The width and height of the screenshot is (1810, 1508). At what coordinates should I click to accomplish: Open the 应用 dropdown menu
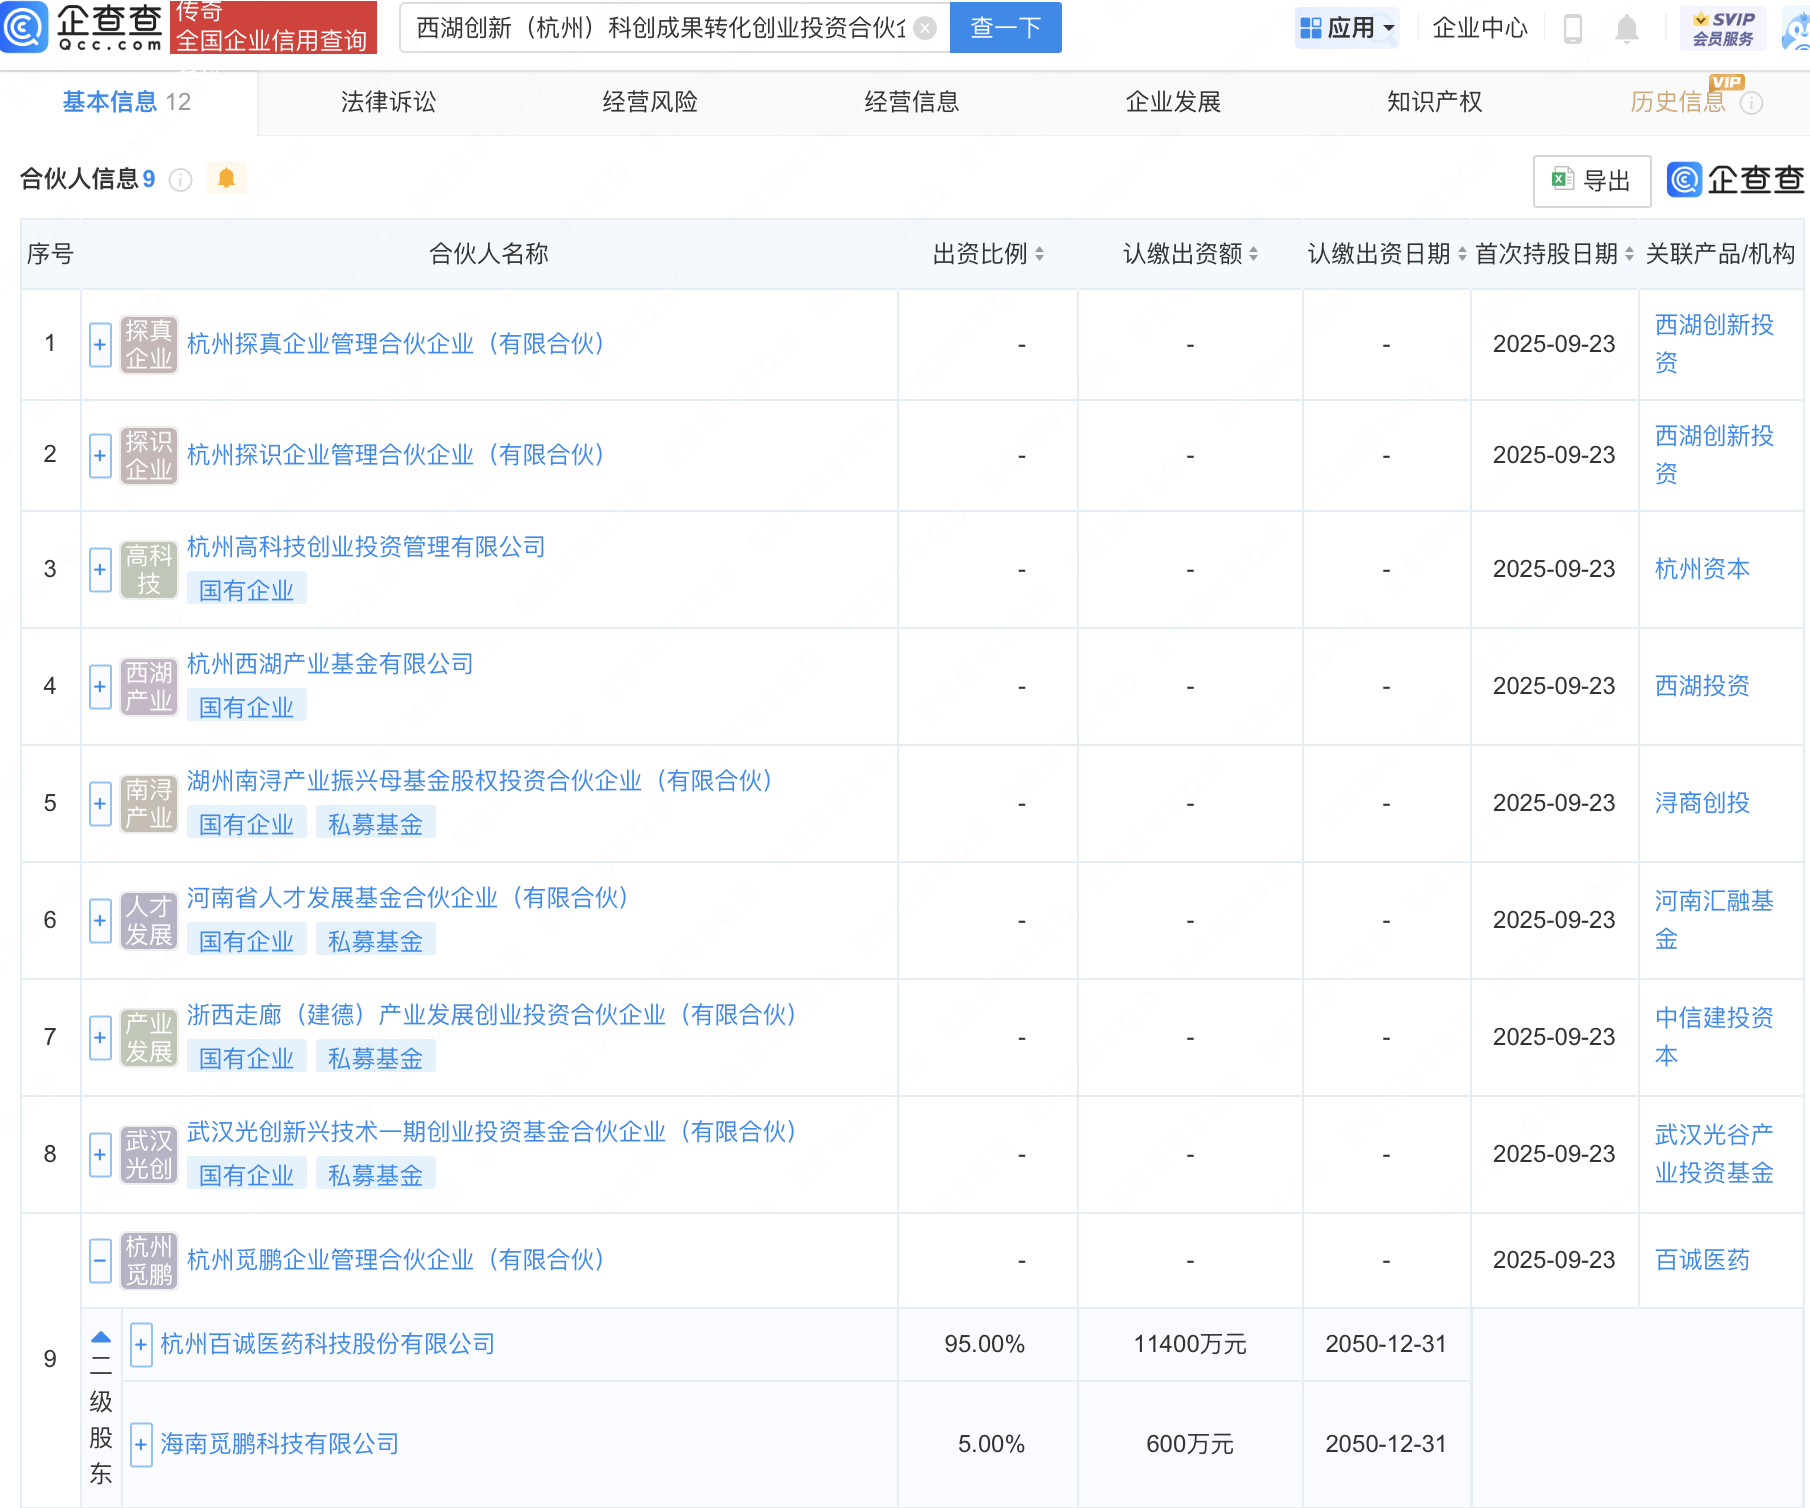pyautogui.click(x=1347, y=28)
